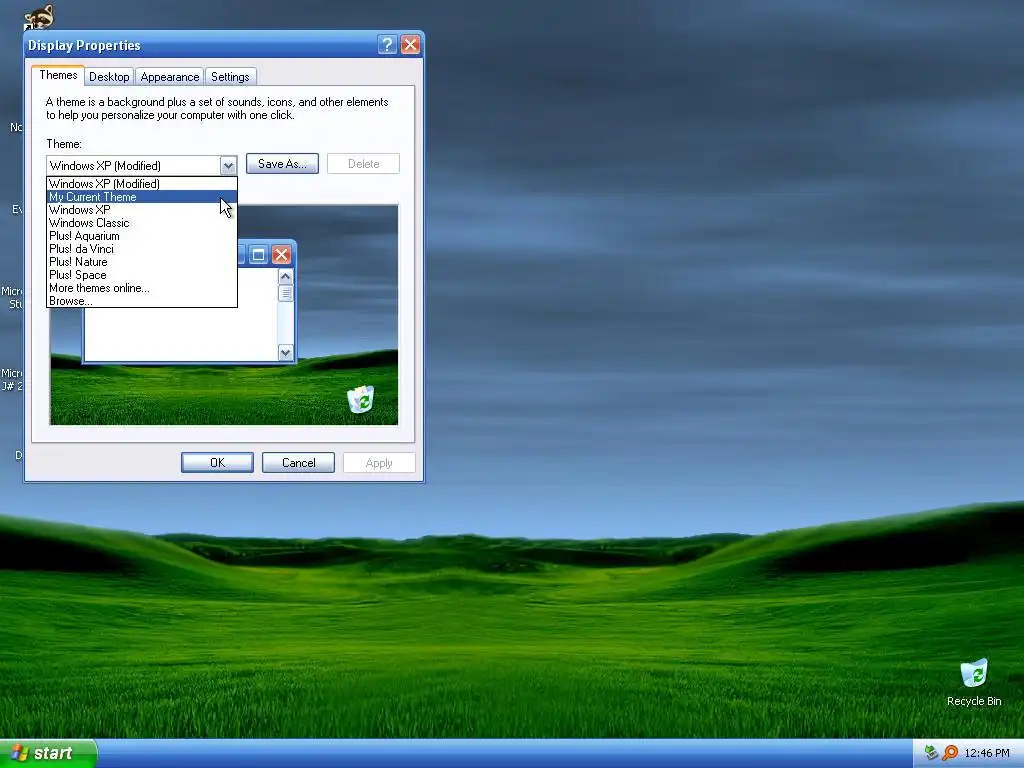The width and height of the screenshot is (1024, 768).
Task: Open the Start menu
Action: 48,753
